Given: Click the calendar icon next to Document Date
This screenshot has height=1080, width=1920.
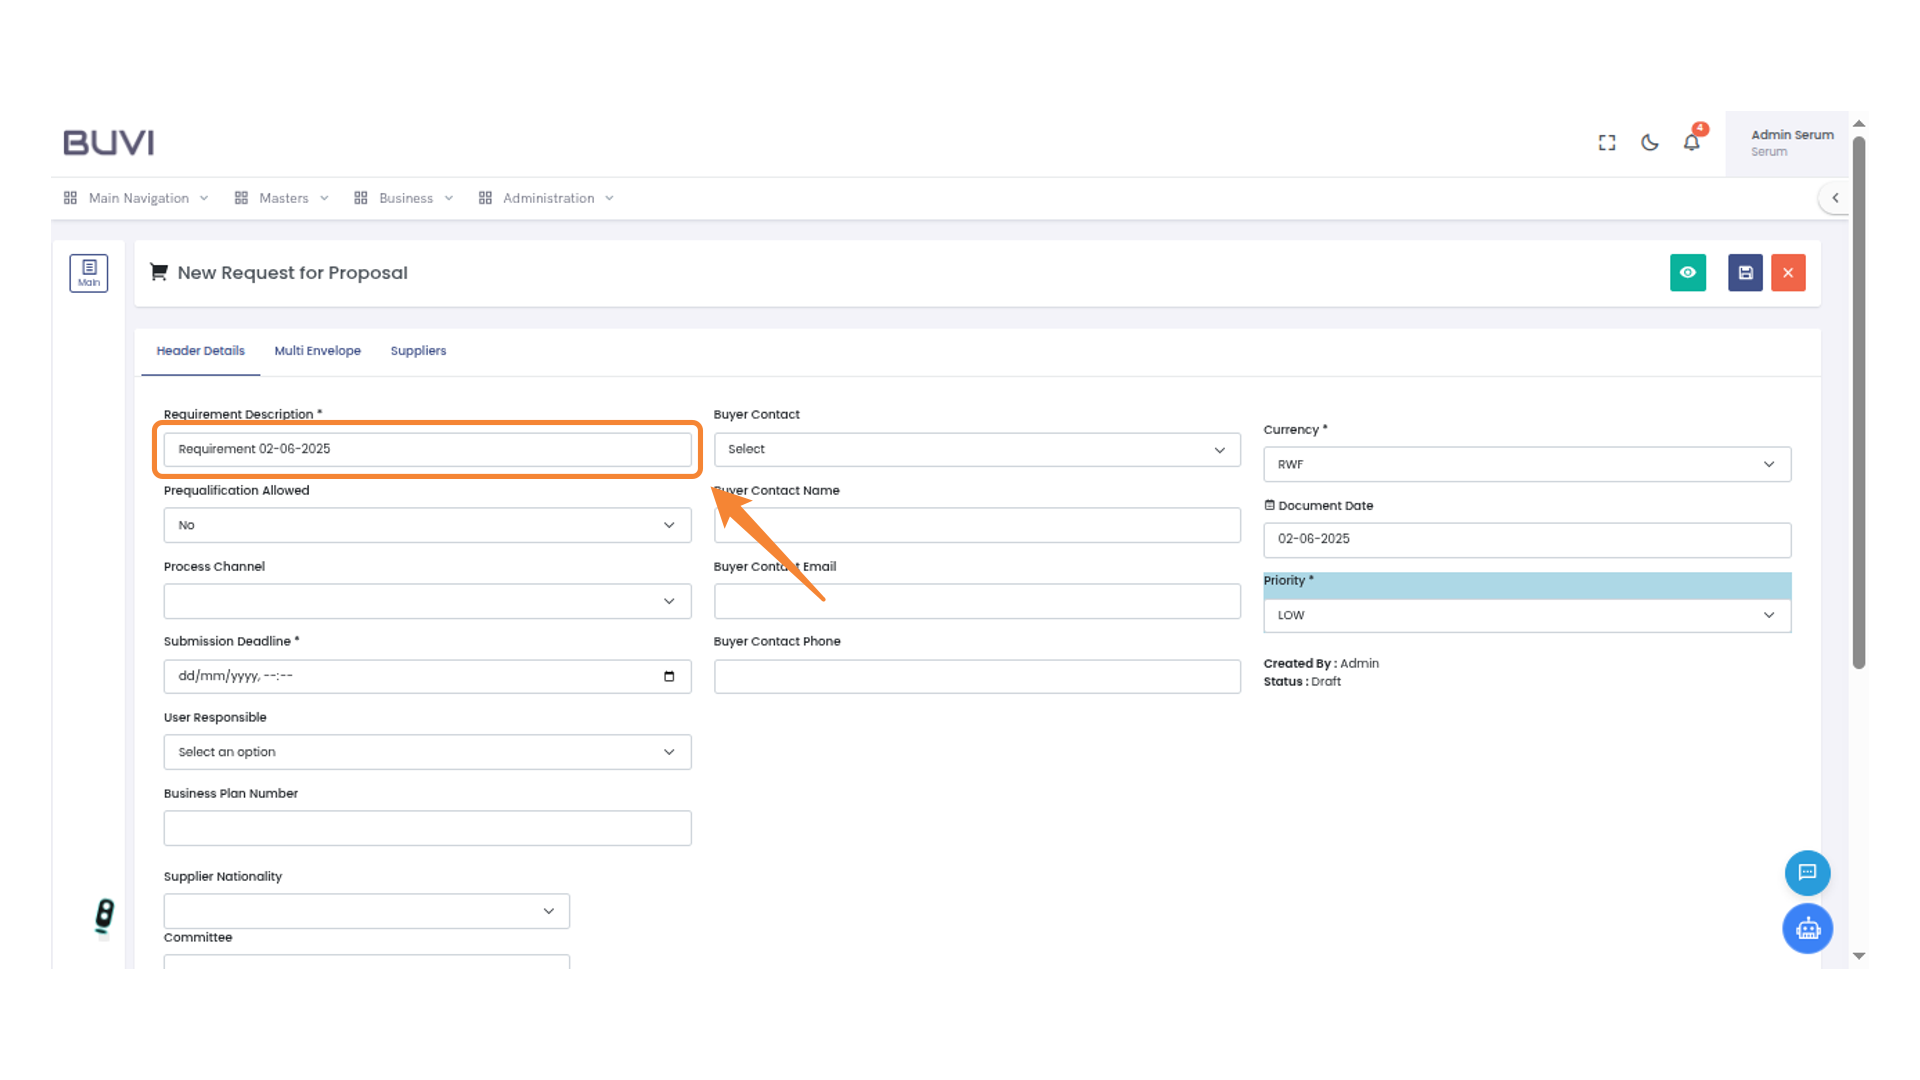Looking at the screenshot, I should (1270, 505).
